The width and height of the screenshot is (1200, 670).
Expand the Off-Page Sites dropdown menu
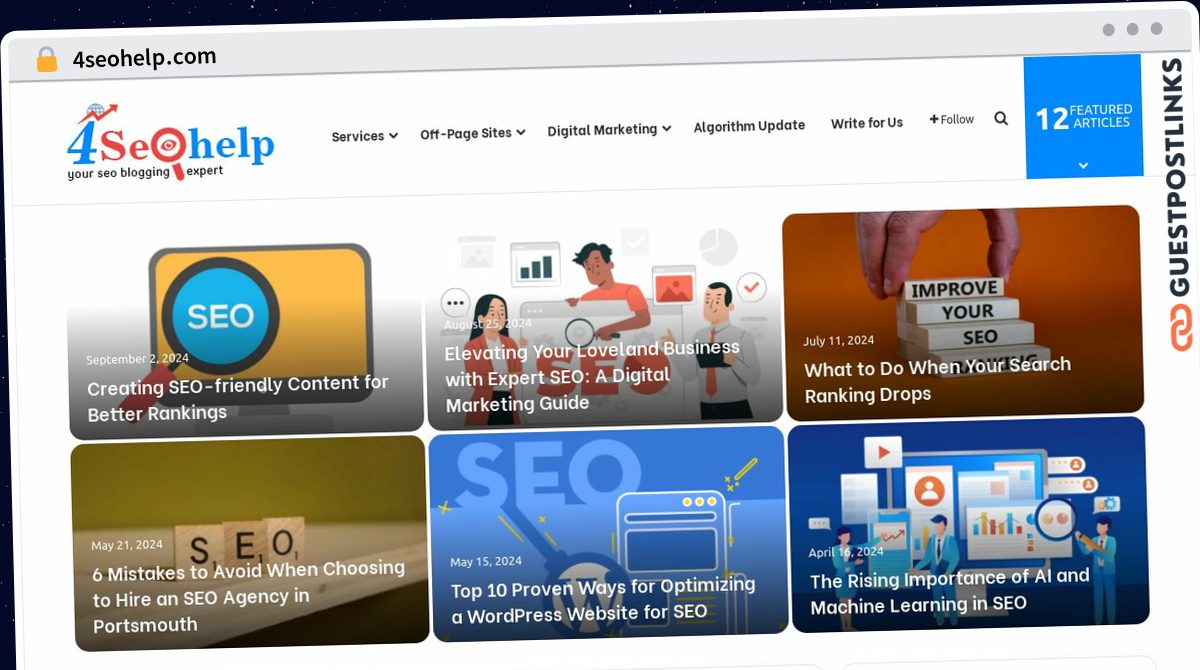473,133
